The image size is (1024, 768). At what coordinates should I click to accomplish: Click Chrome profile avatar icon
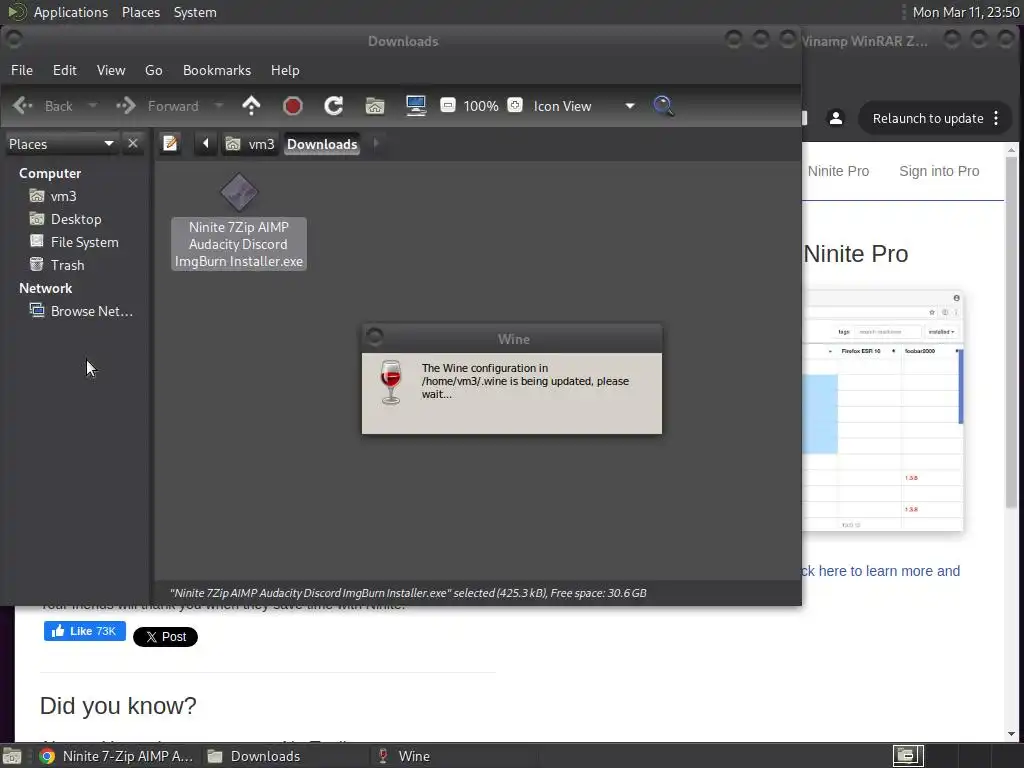(x=835, y=118)
